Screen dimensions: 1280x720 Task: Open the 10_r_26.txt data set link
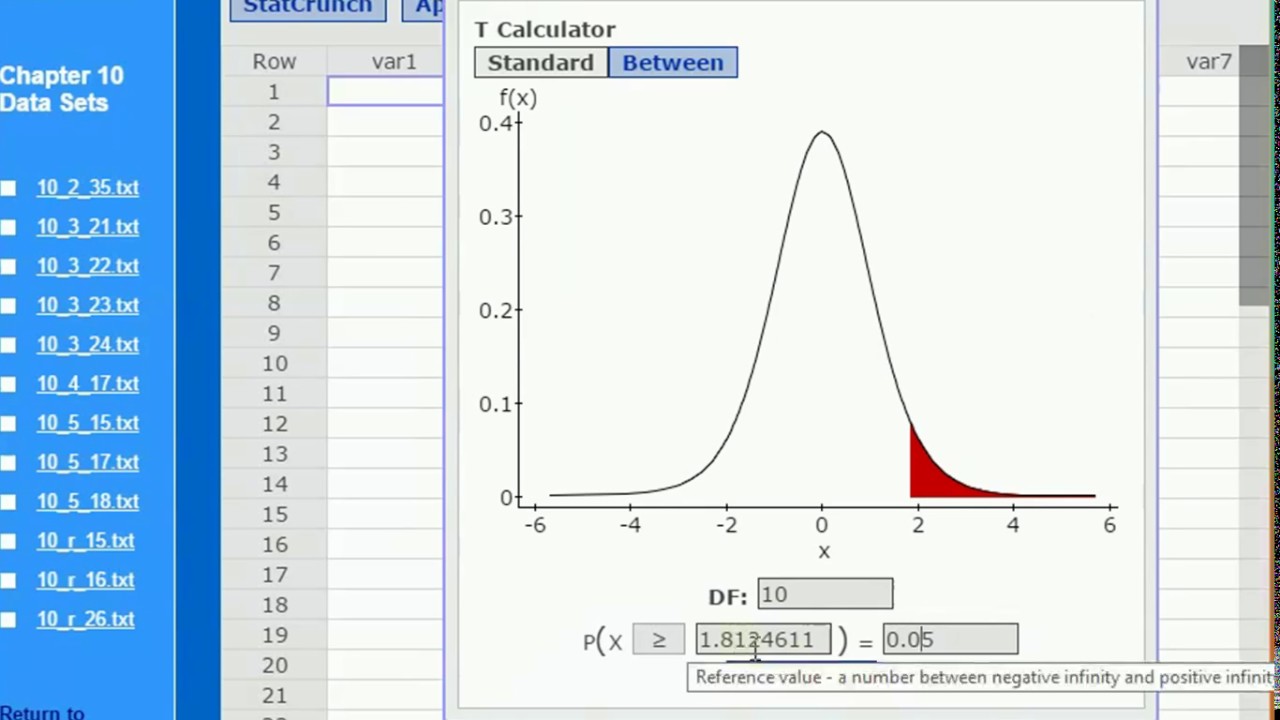point(85,619)
